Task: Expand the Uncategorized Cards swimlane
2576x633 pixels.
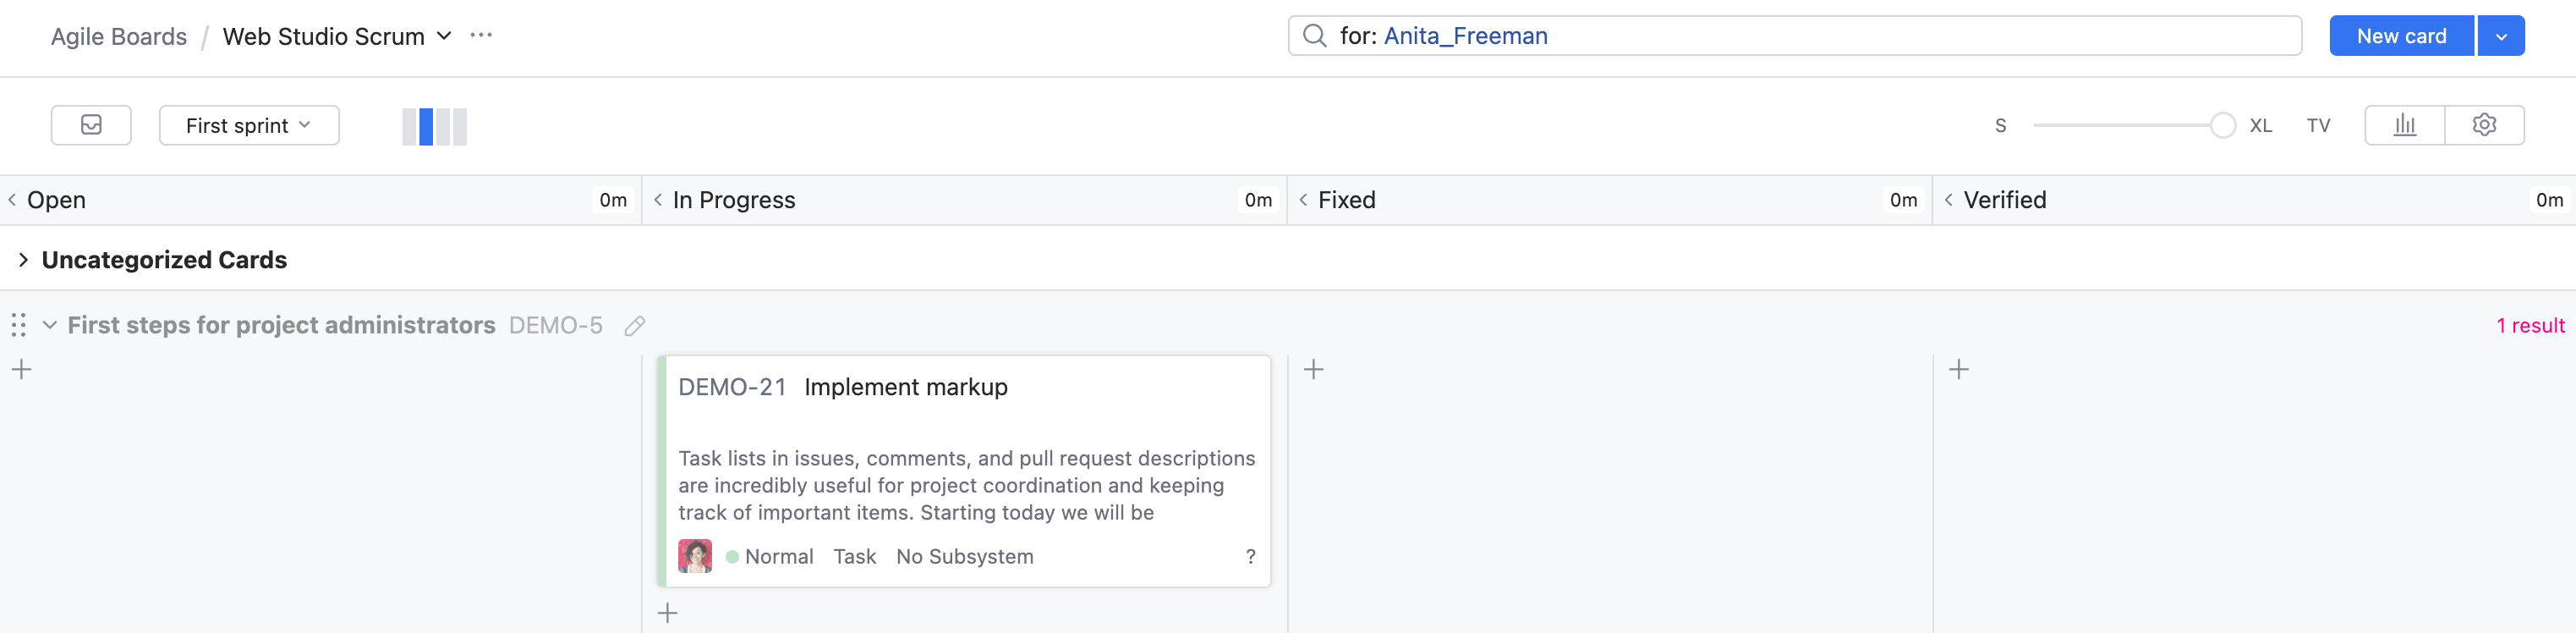Action: pos(23,260)
